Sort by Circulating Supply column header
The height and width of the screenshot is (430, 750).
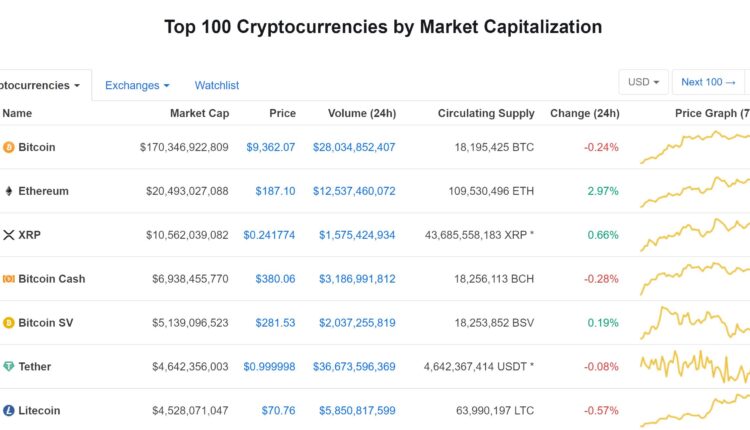[486, 113]
